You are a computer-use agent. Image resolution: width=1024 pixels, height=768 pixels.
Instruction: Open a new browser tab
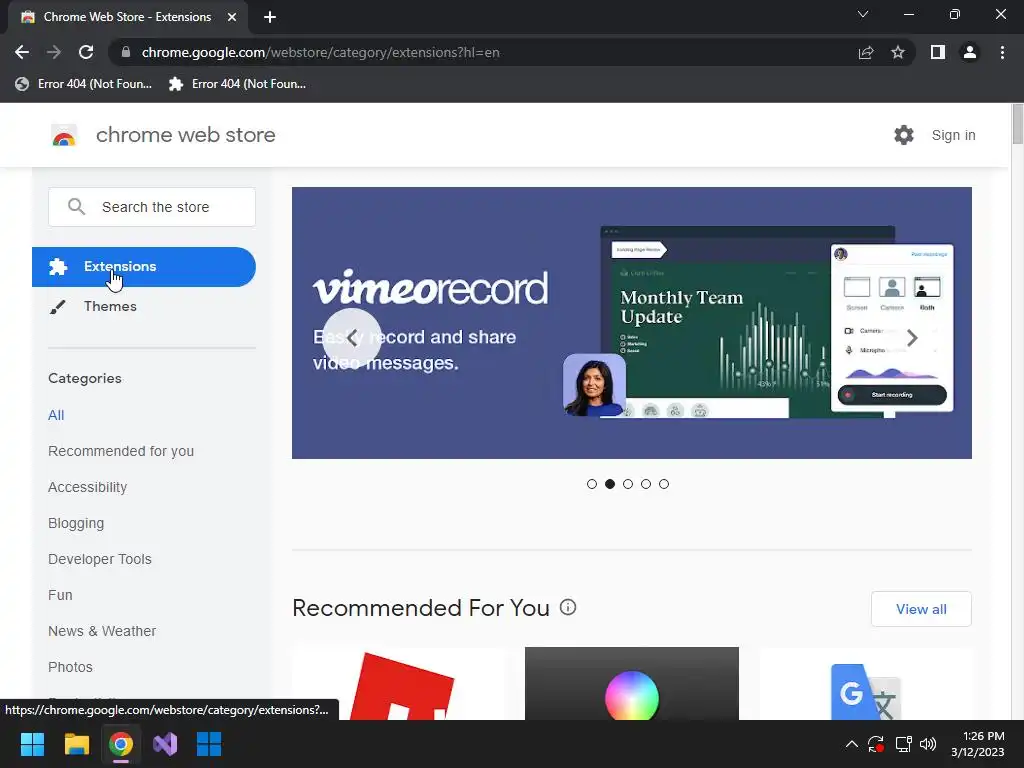click(270, 17)
